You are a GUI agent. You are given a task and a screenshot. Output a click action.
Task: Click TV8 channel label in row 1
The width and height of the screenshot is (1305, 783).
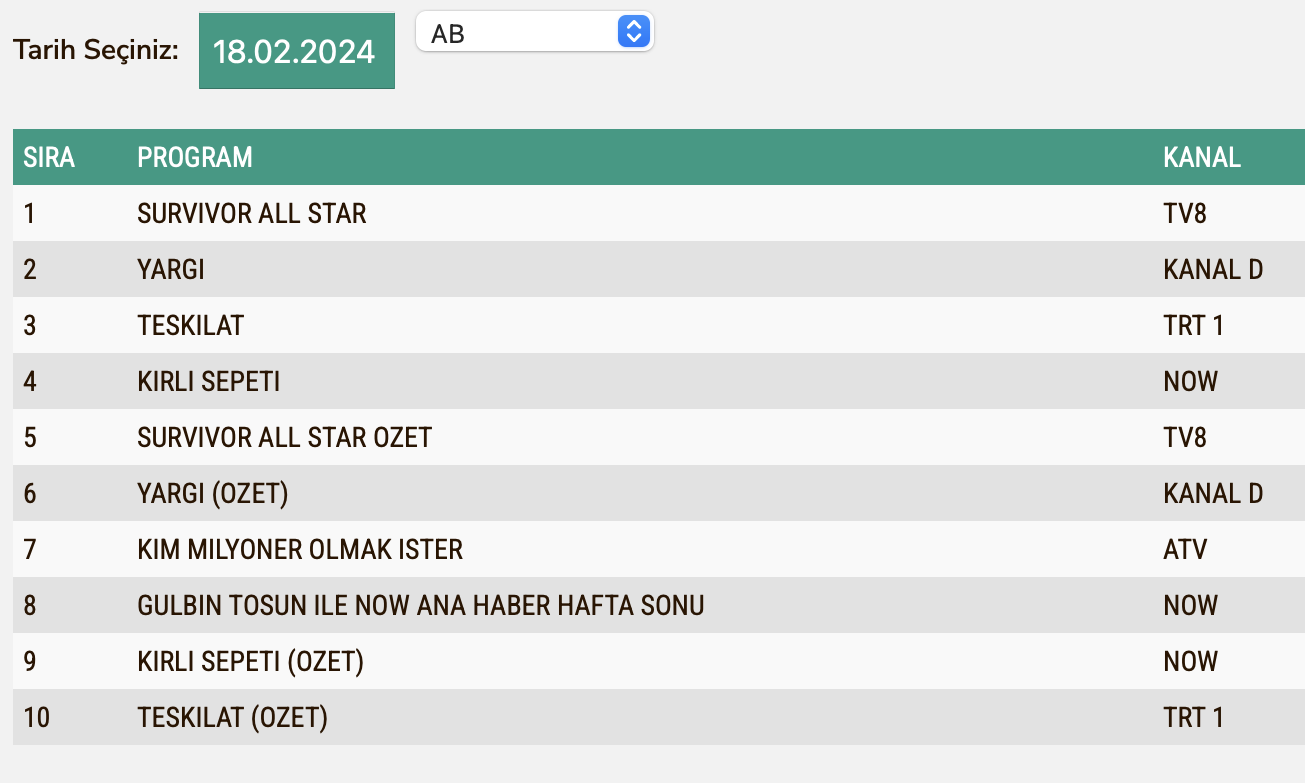(x=1184, y=213)
